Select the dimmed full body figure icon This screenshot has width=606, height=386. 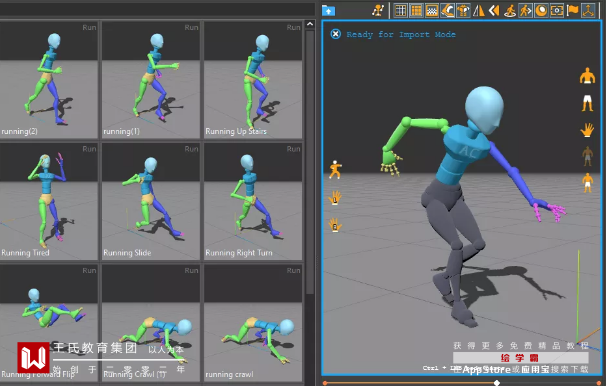pyautogui.click(x=587, y=156)
